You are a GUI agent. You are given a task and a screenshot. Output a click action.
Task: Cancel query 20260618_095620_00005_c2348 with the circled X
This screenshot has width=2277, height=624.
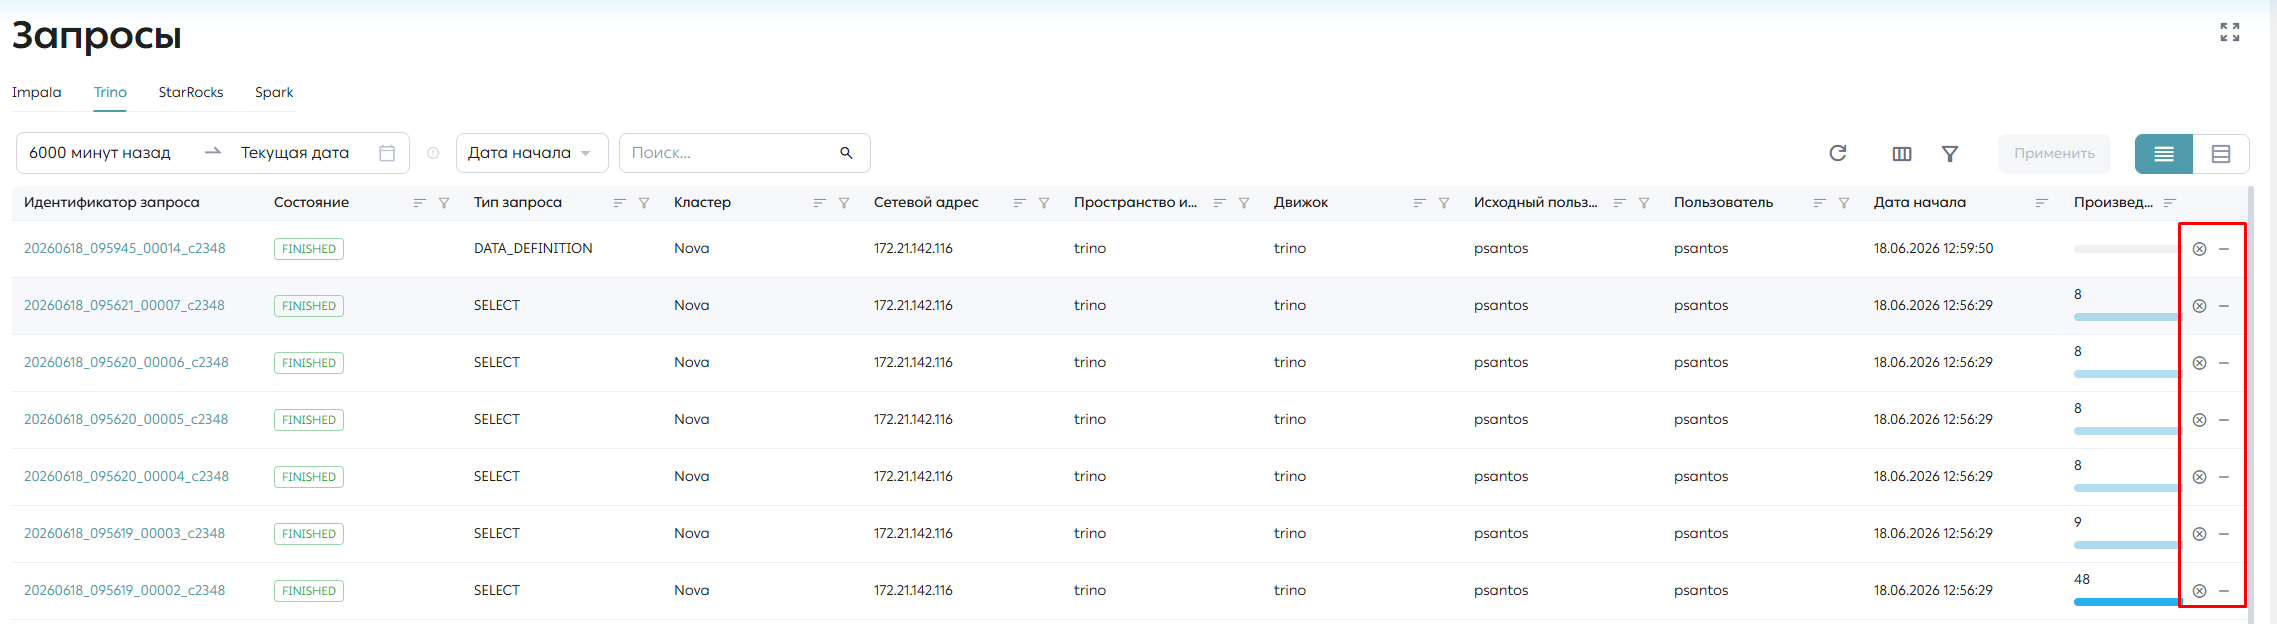click(2199, 420)
